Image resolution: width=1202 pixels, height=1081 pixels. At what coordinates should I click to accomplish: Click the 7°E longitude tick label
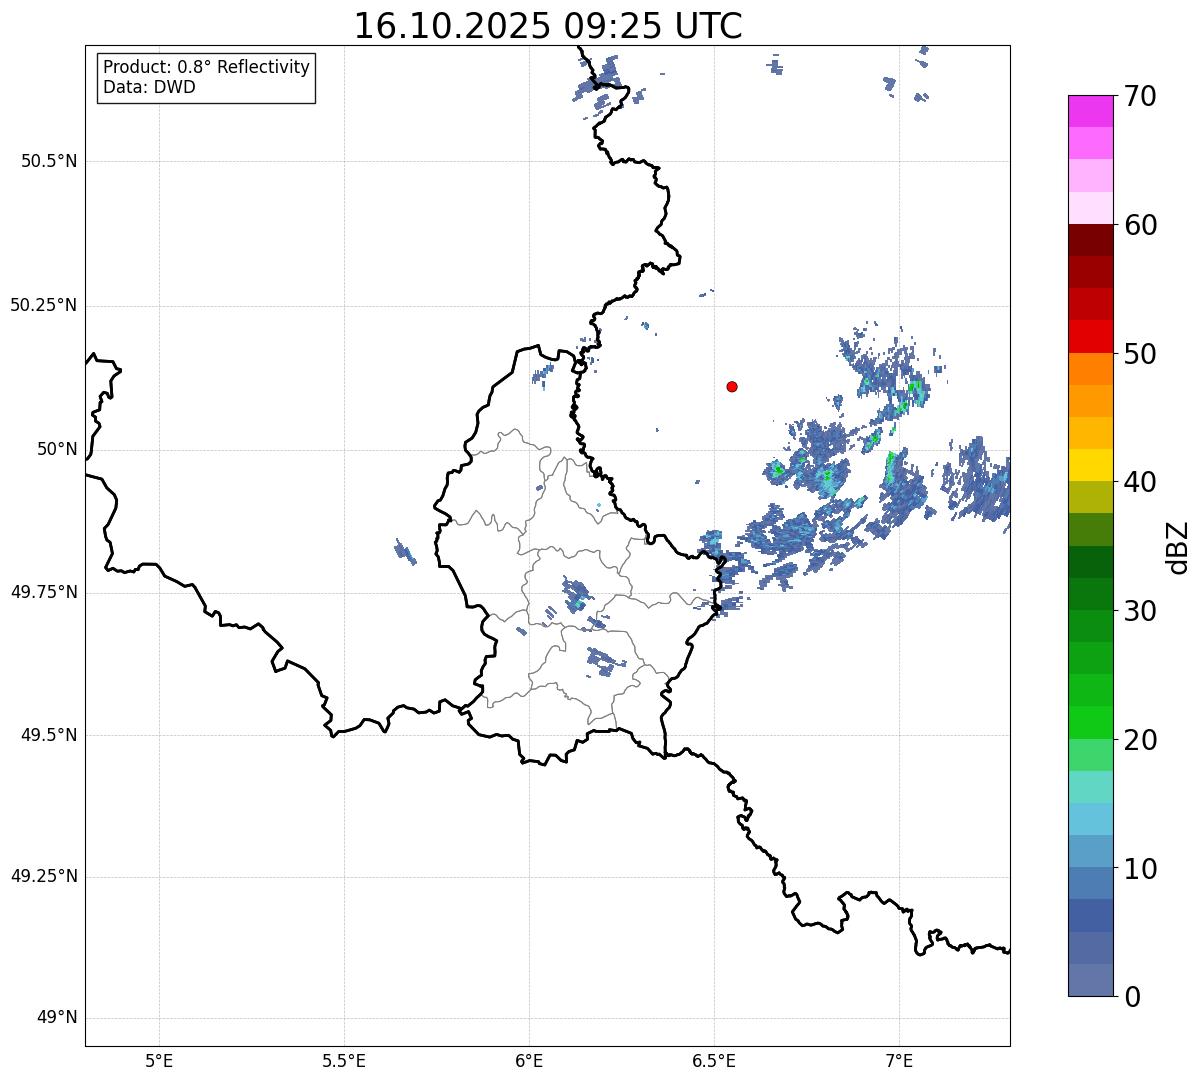click(899, 1060)
